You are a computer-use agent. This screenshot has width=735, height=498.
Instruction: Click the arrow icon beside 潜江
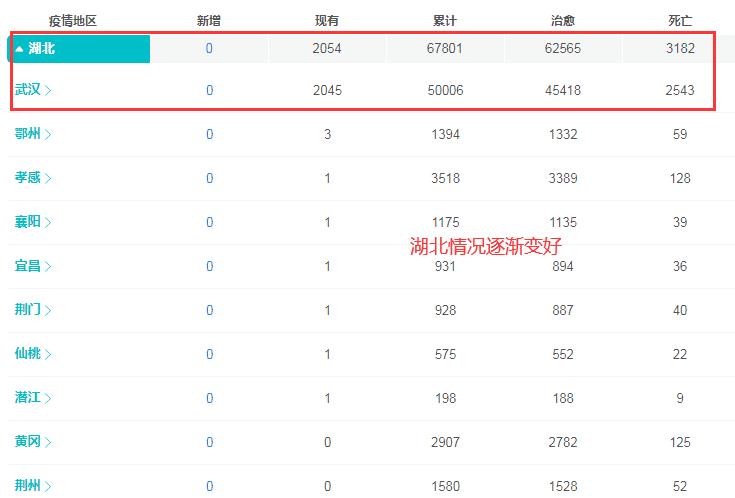(49, 399)
